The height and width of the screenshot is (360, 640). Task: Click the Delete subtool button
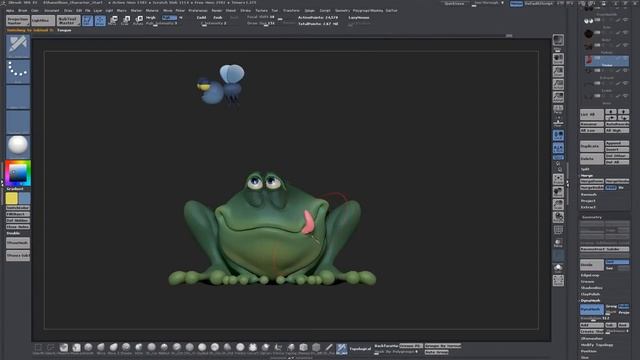click(591, 159)
